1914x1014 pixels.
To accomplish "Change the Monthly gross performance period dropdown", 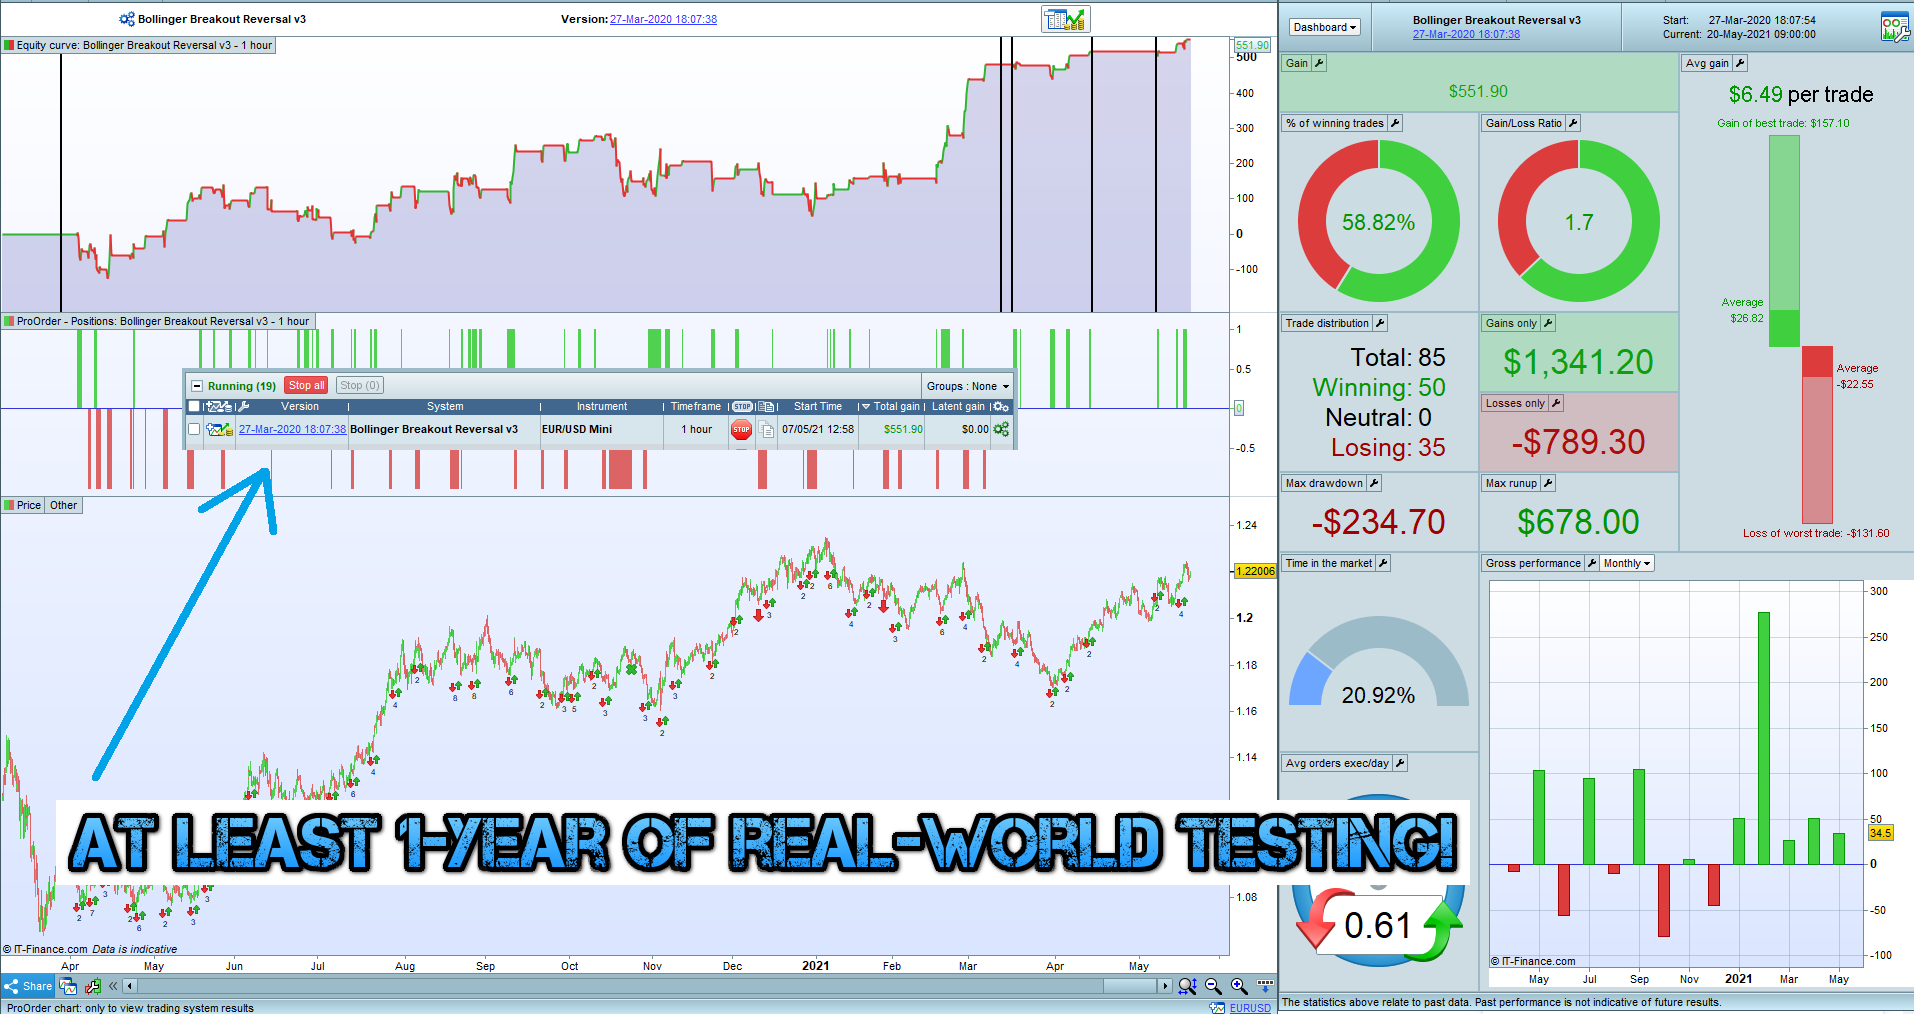I will (1627, 563).
